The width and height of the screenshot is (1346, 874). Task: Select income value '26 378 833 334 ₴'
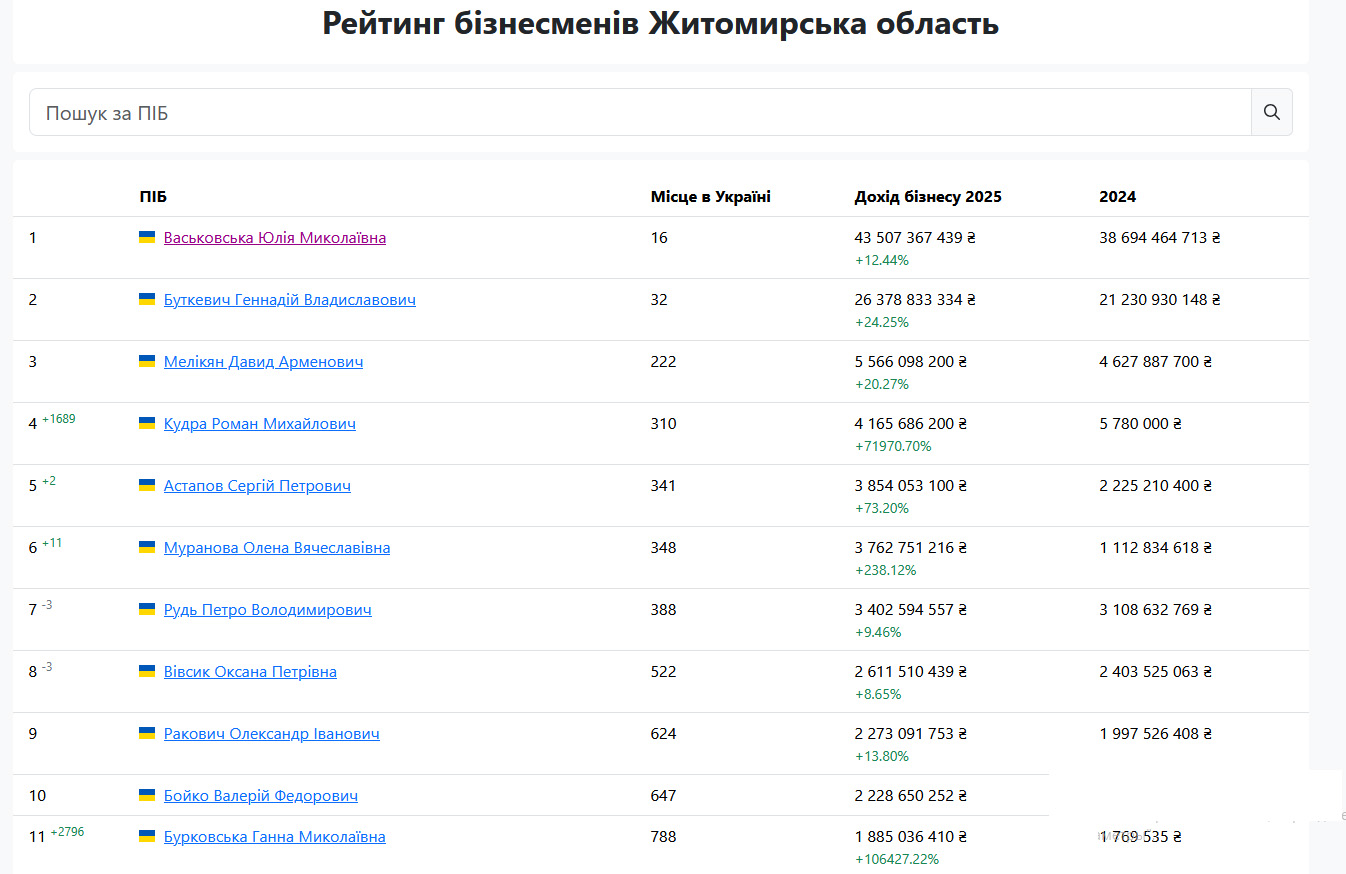point(915,300)
